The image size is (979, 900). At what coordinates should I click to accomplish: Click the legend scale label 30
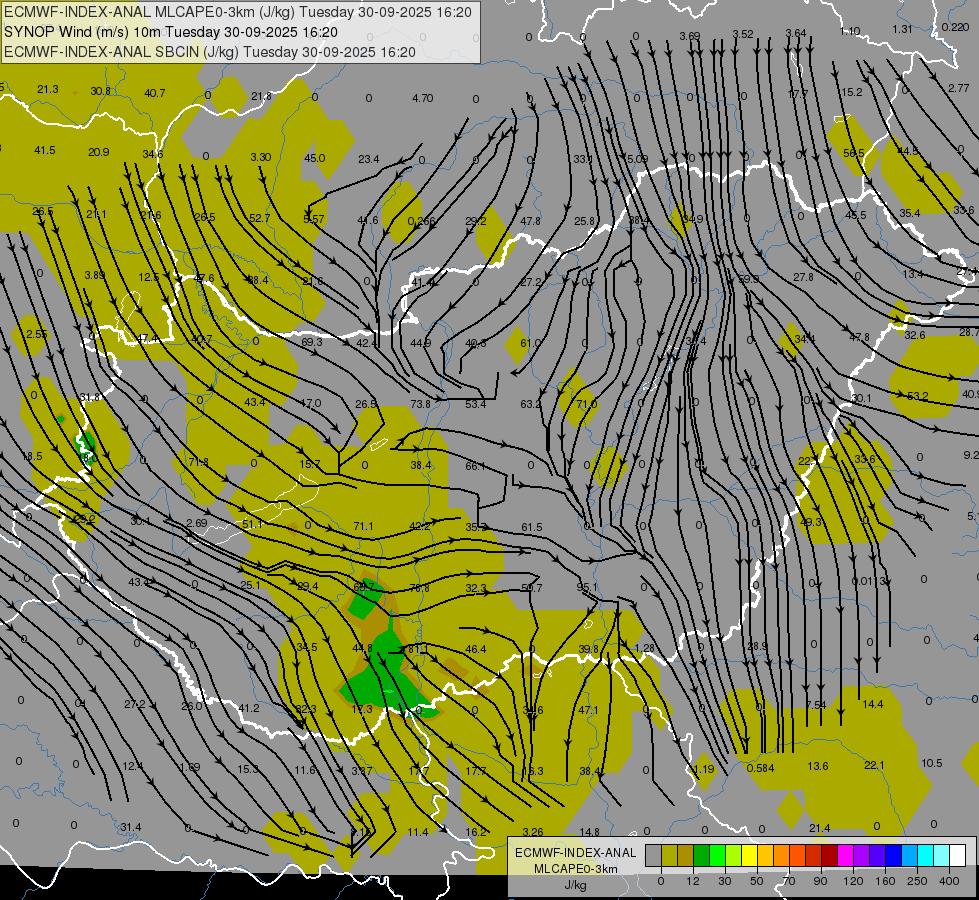[725, 881]
